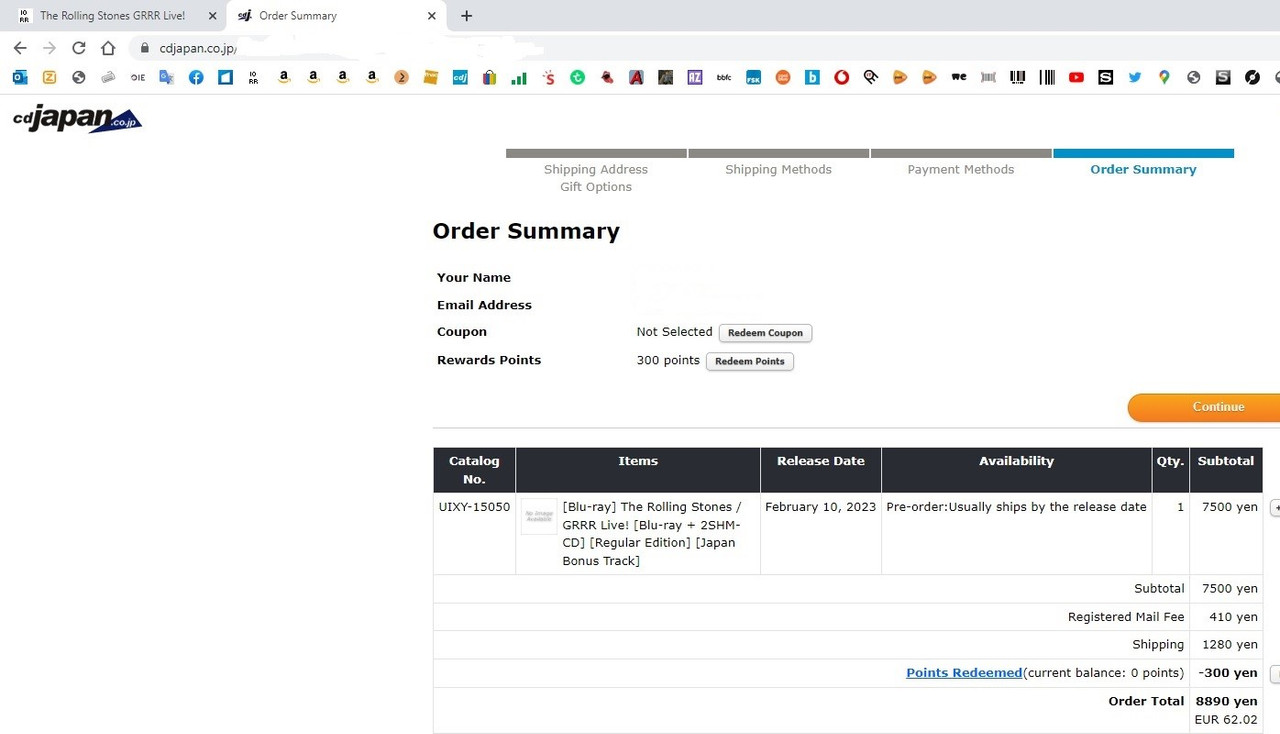Open the Google Maps bookmark
1280x734 pixels.
tap(1164, 77)
